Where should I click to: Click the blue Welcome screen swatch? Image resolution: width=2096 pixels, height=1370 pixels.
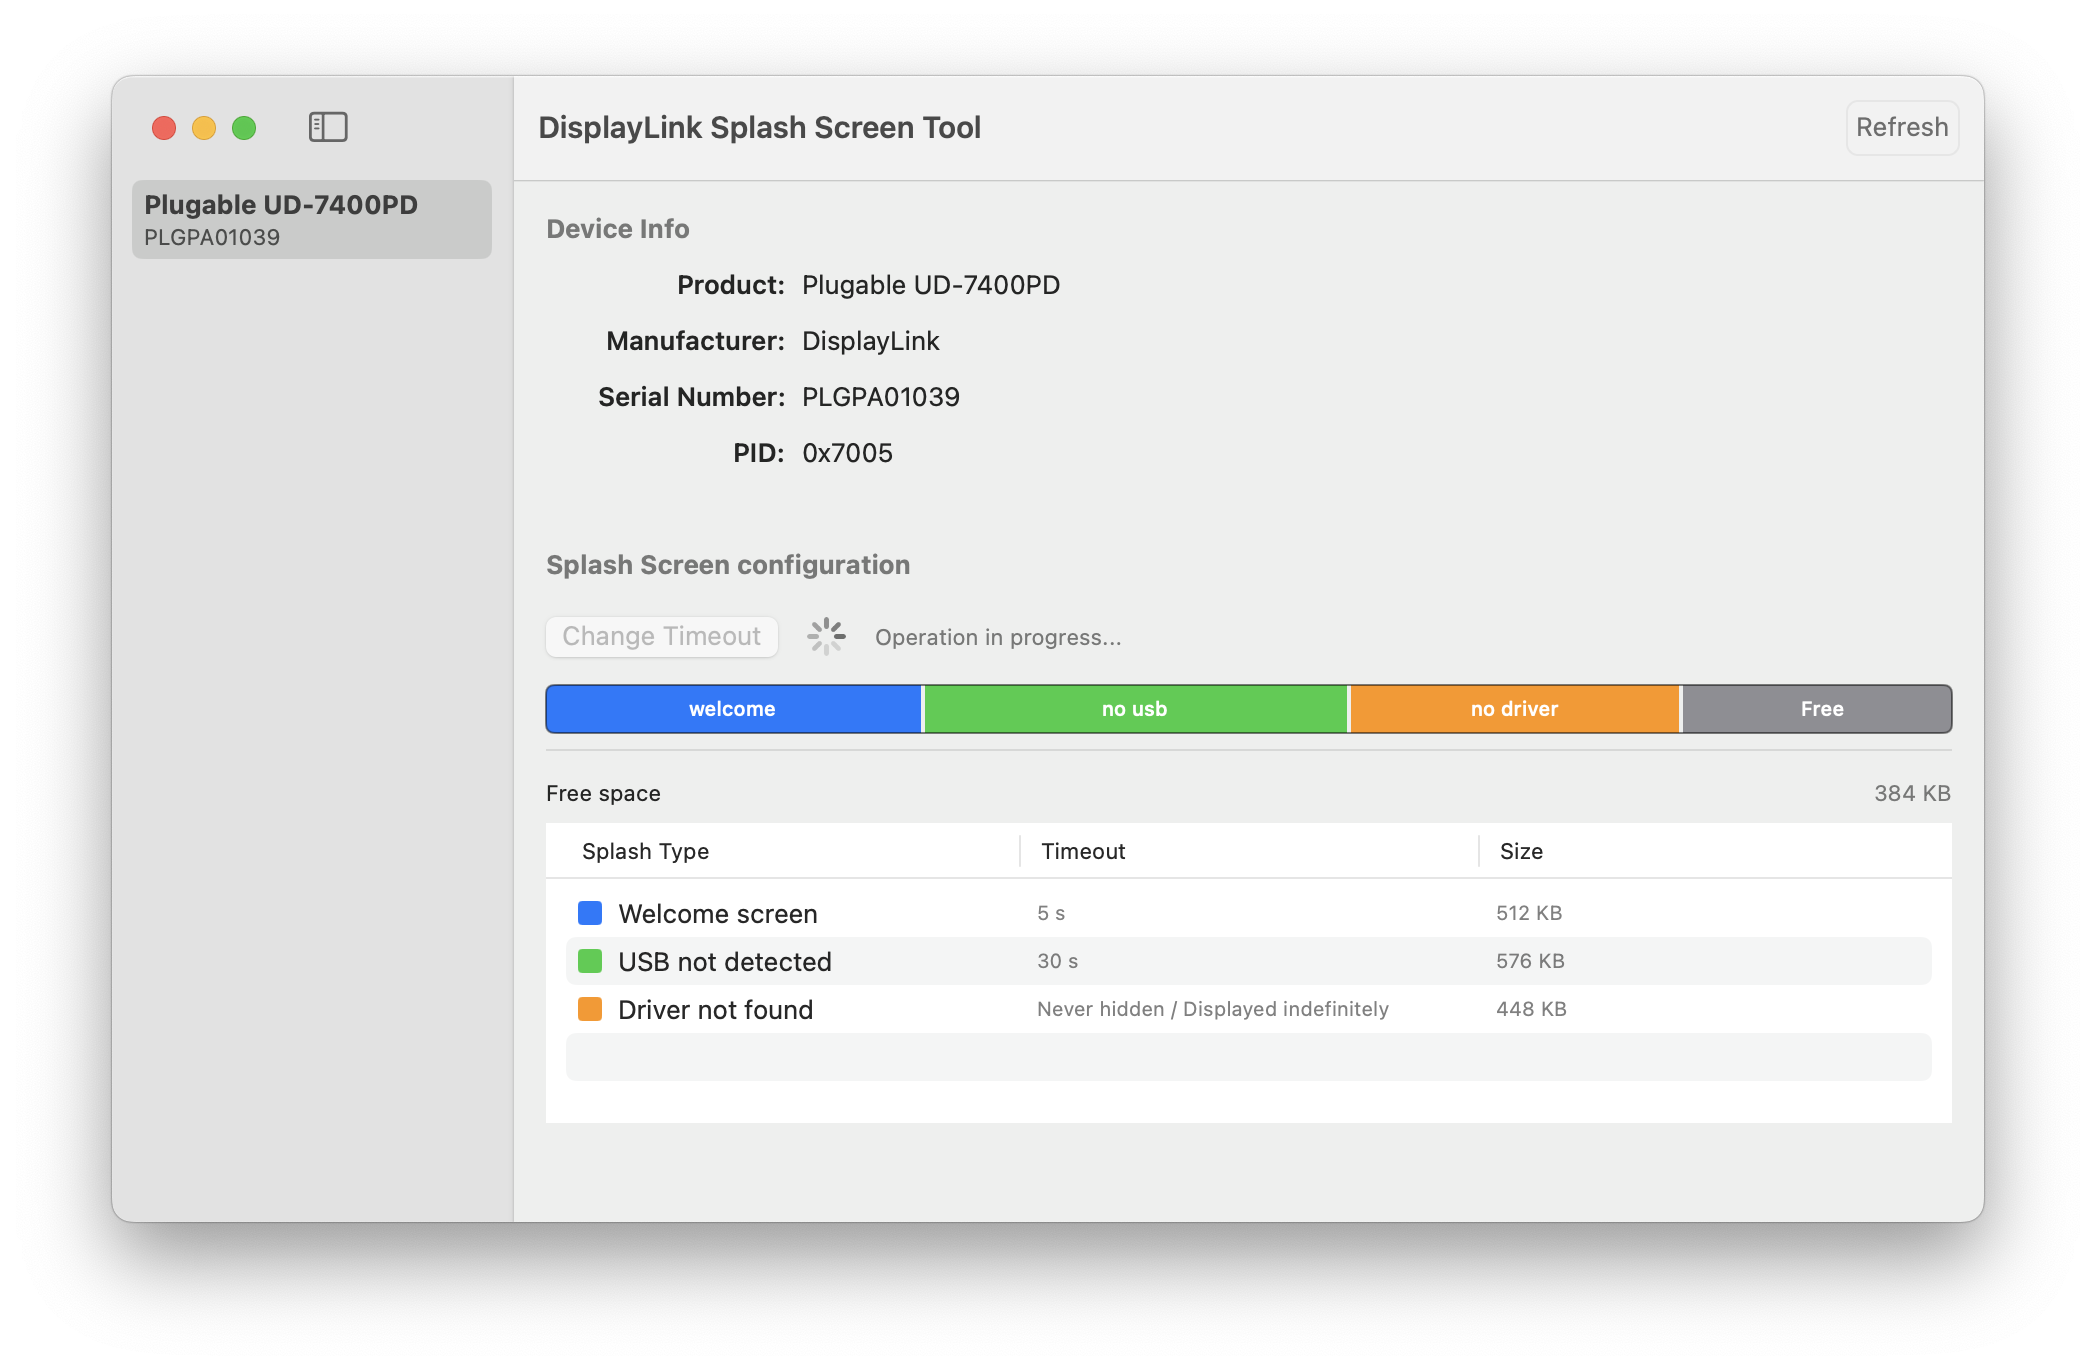coord(590,913)
